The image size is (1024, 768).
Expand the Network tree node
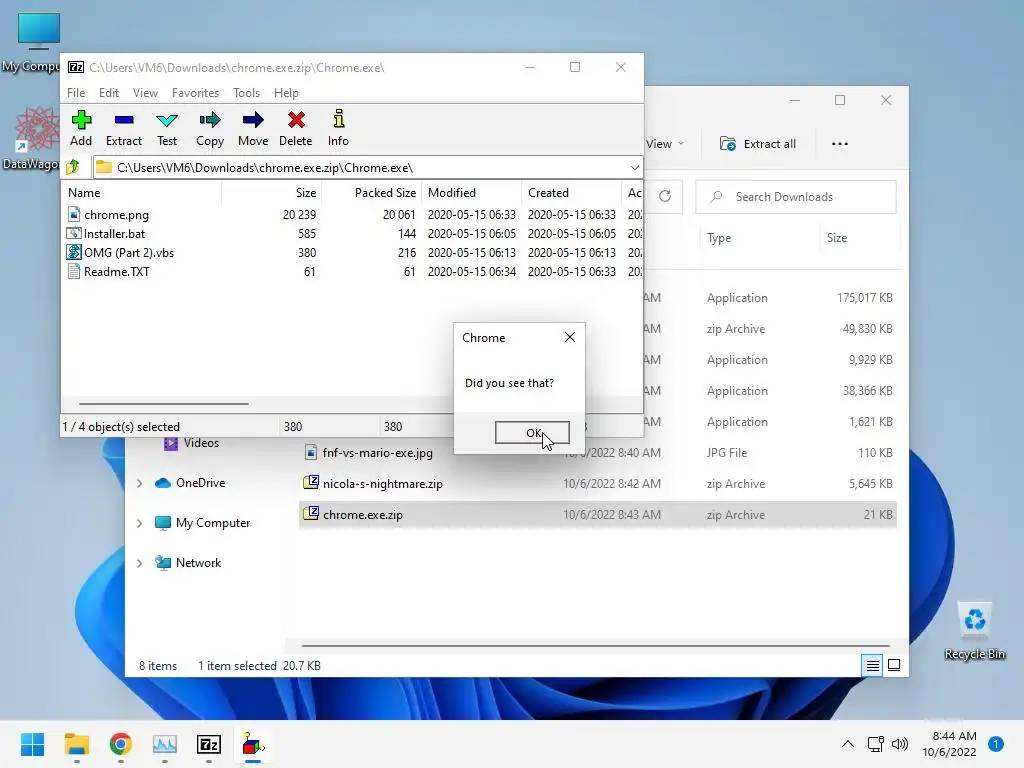click(139, 563)
